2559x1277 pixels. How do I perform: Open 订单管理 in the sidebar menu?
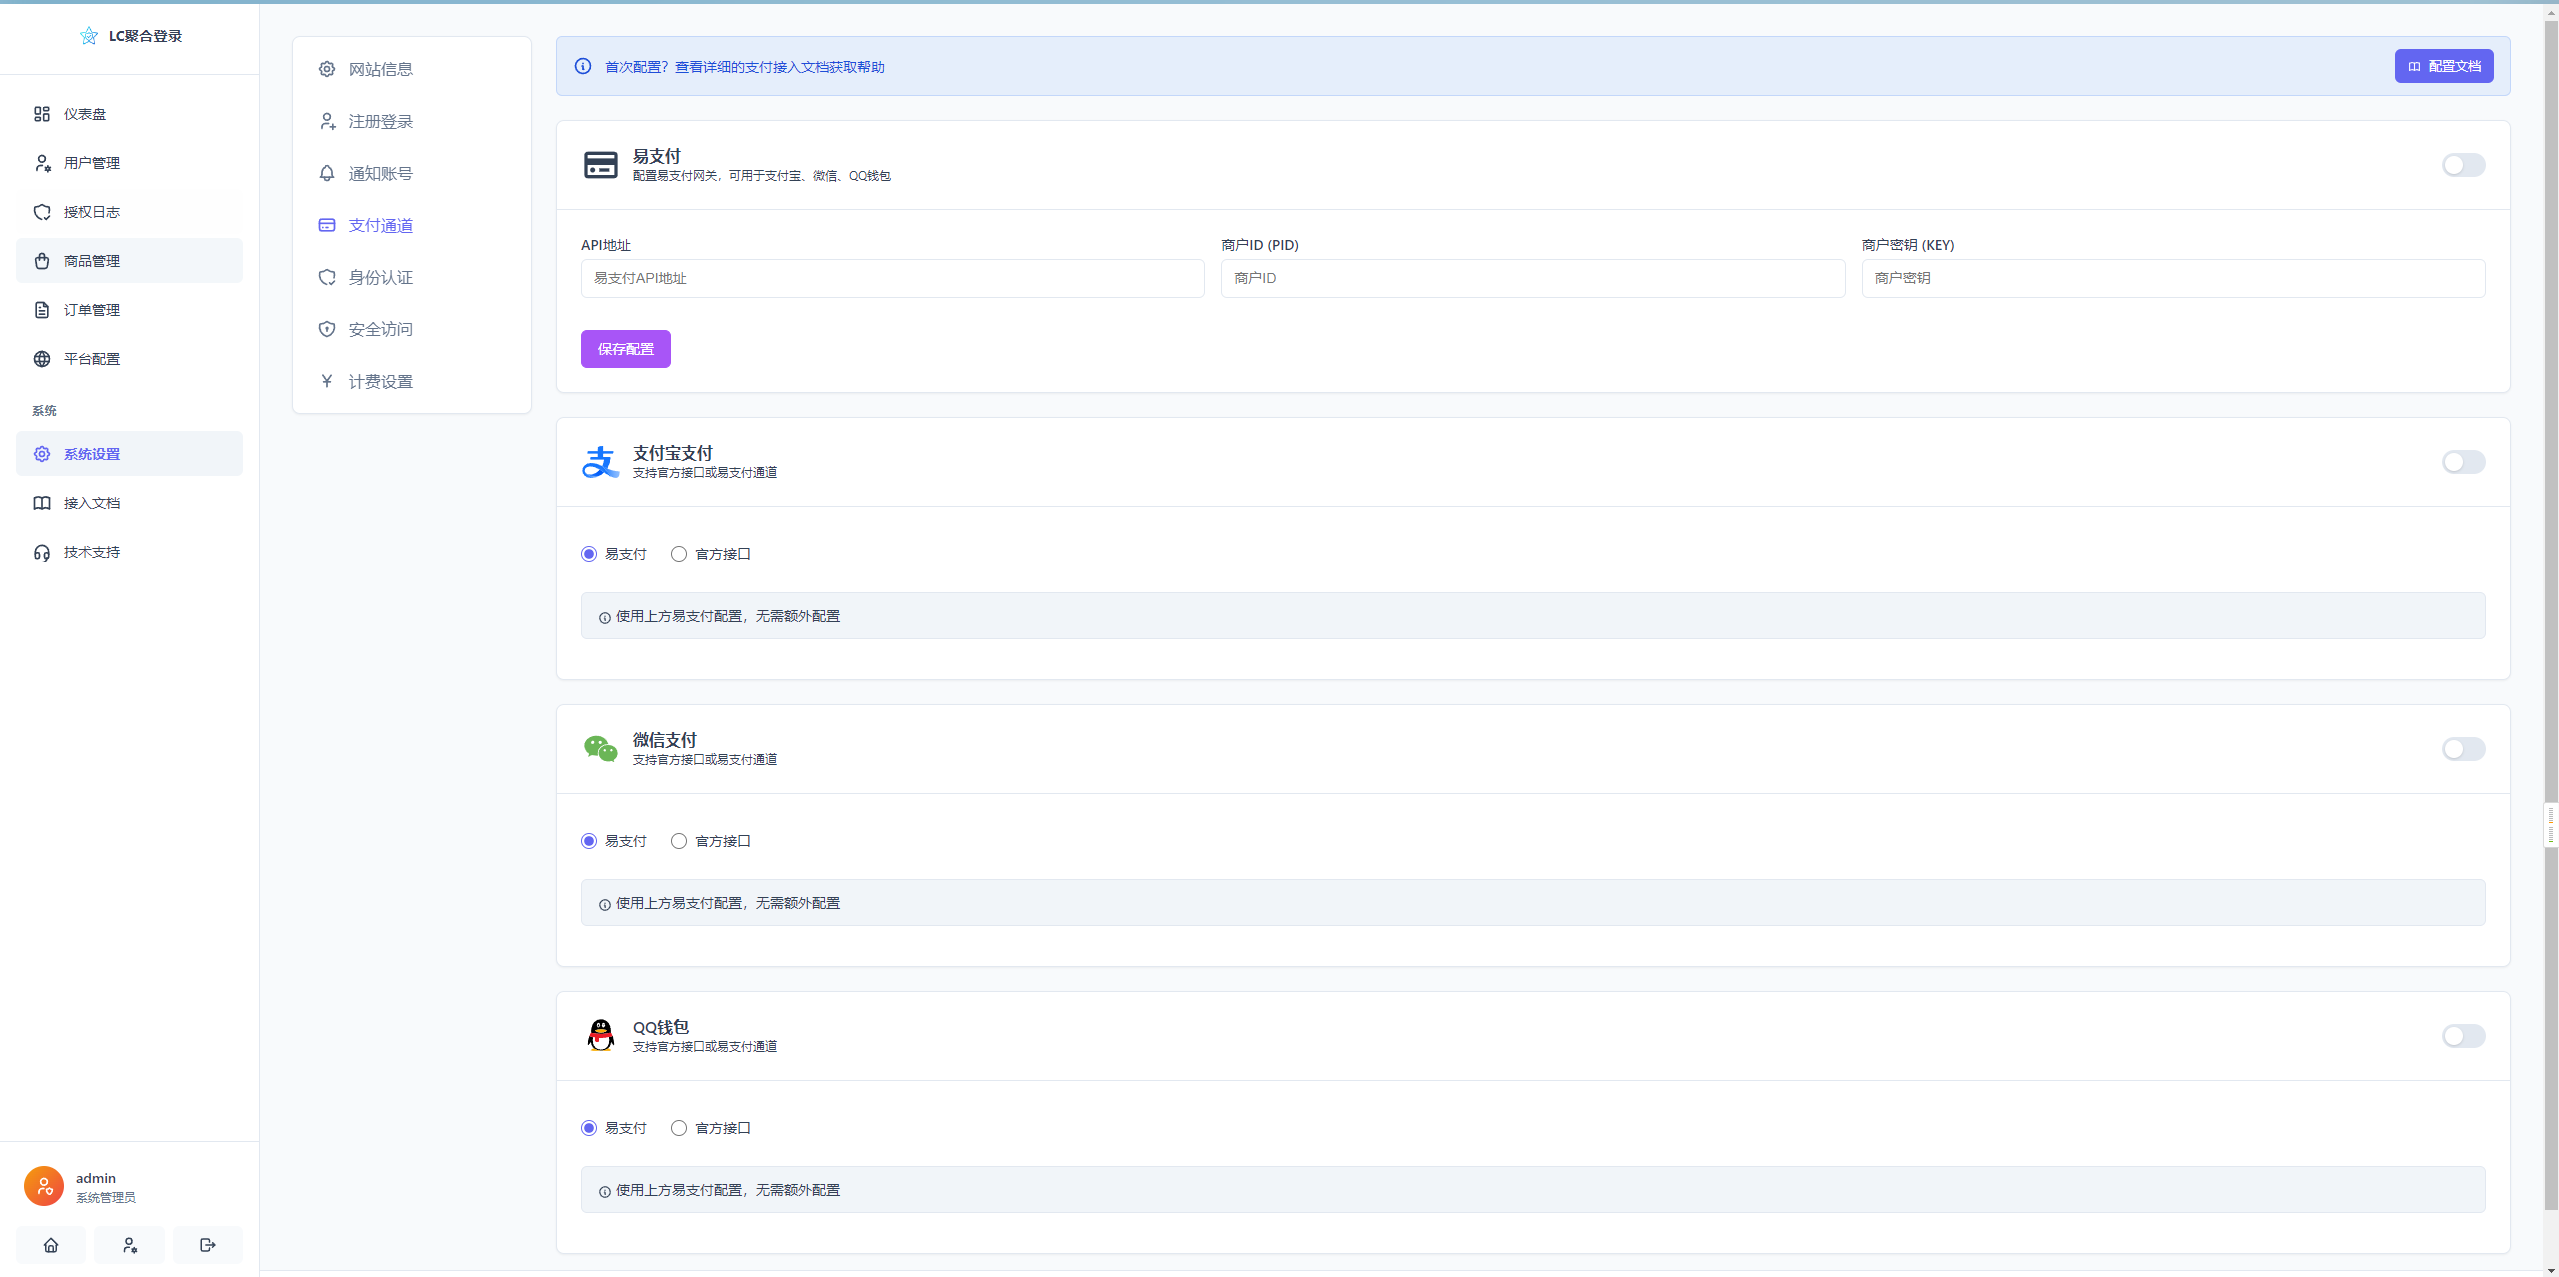(92, 310)
